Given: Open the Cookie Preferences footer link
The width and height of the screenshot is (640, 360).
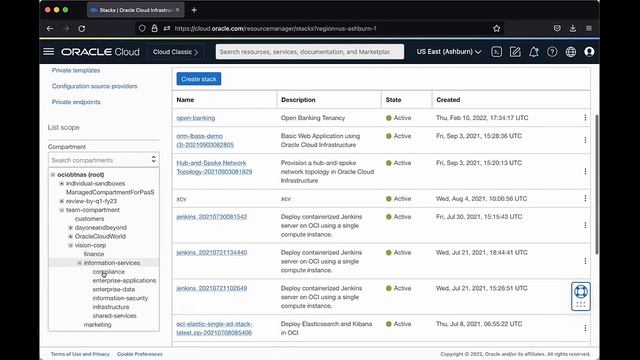Looking at the screenshot, I should click(140, 354).
